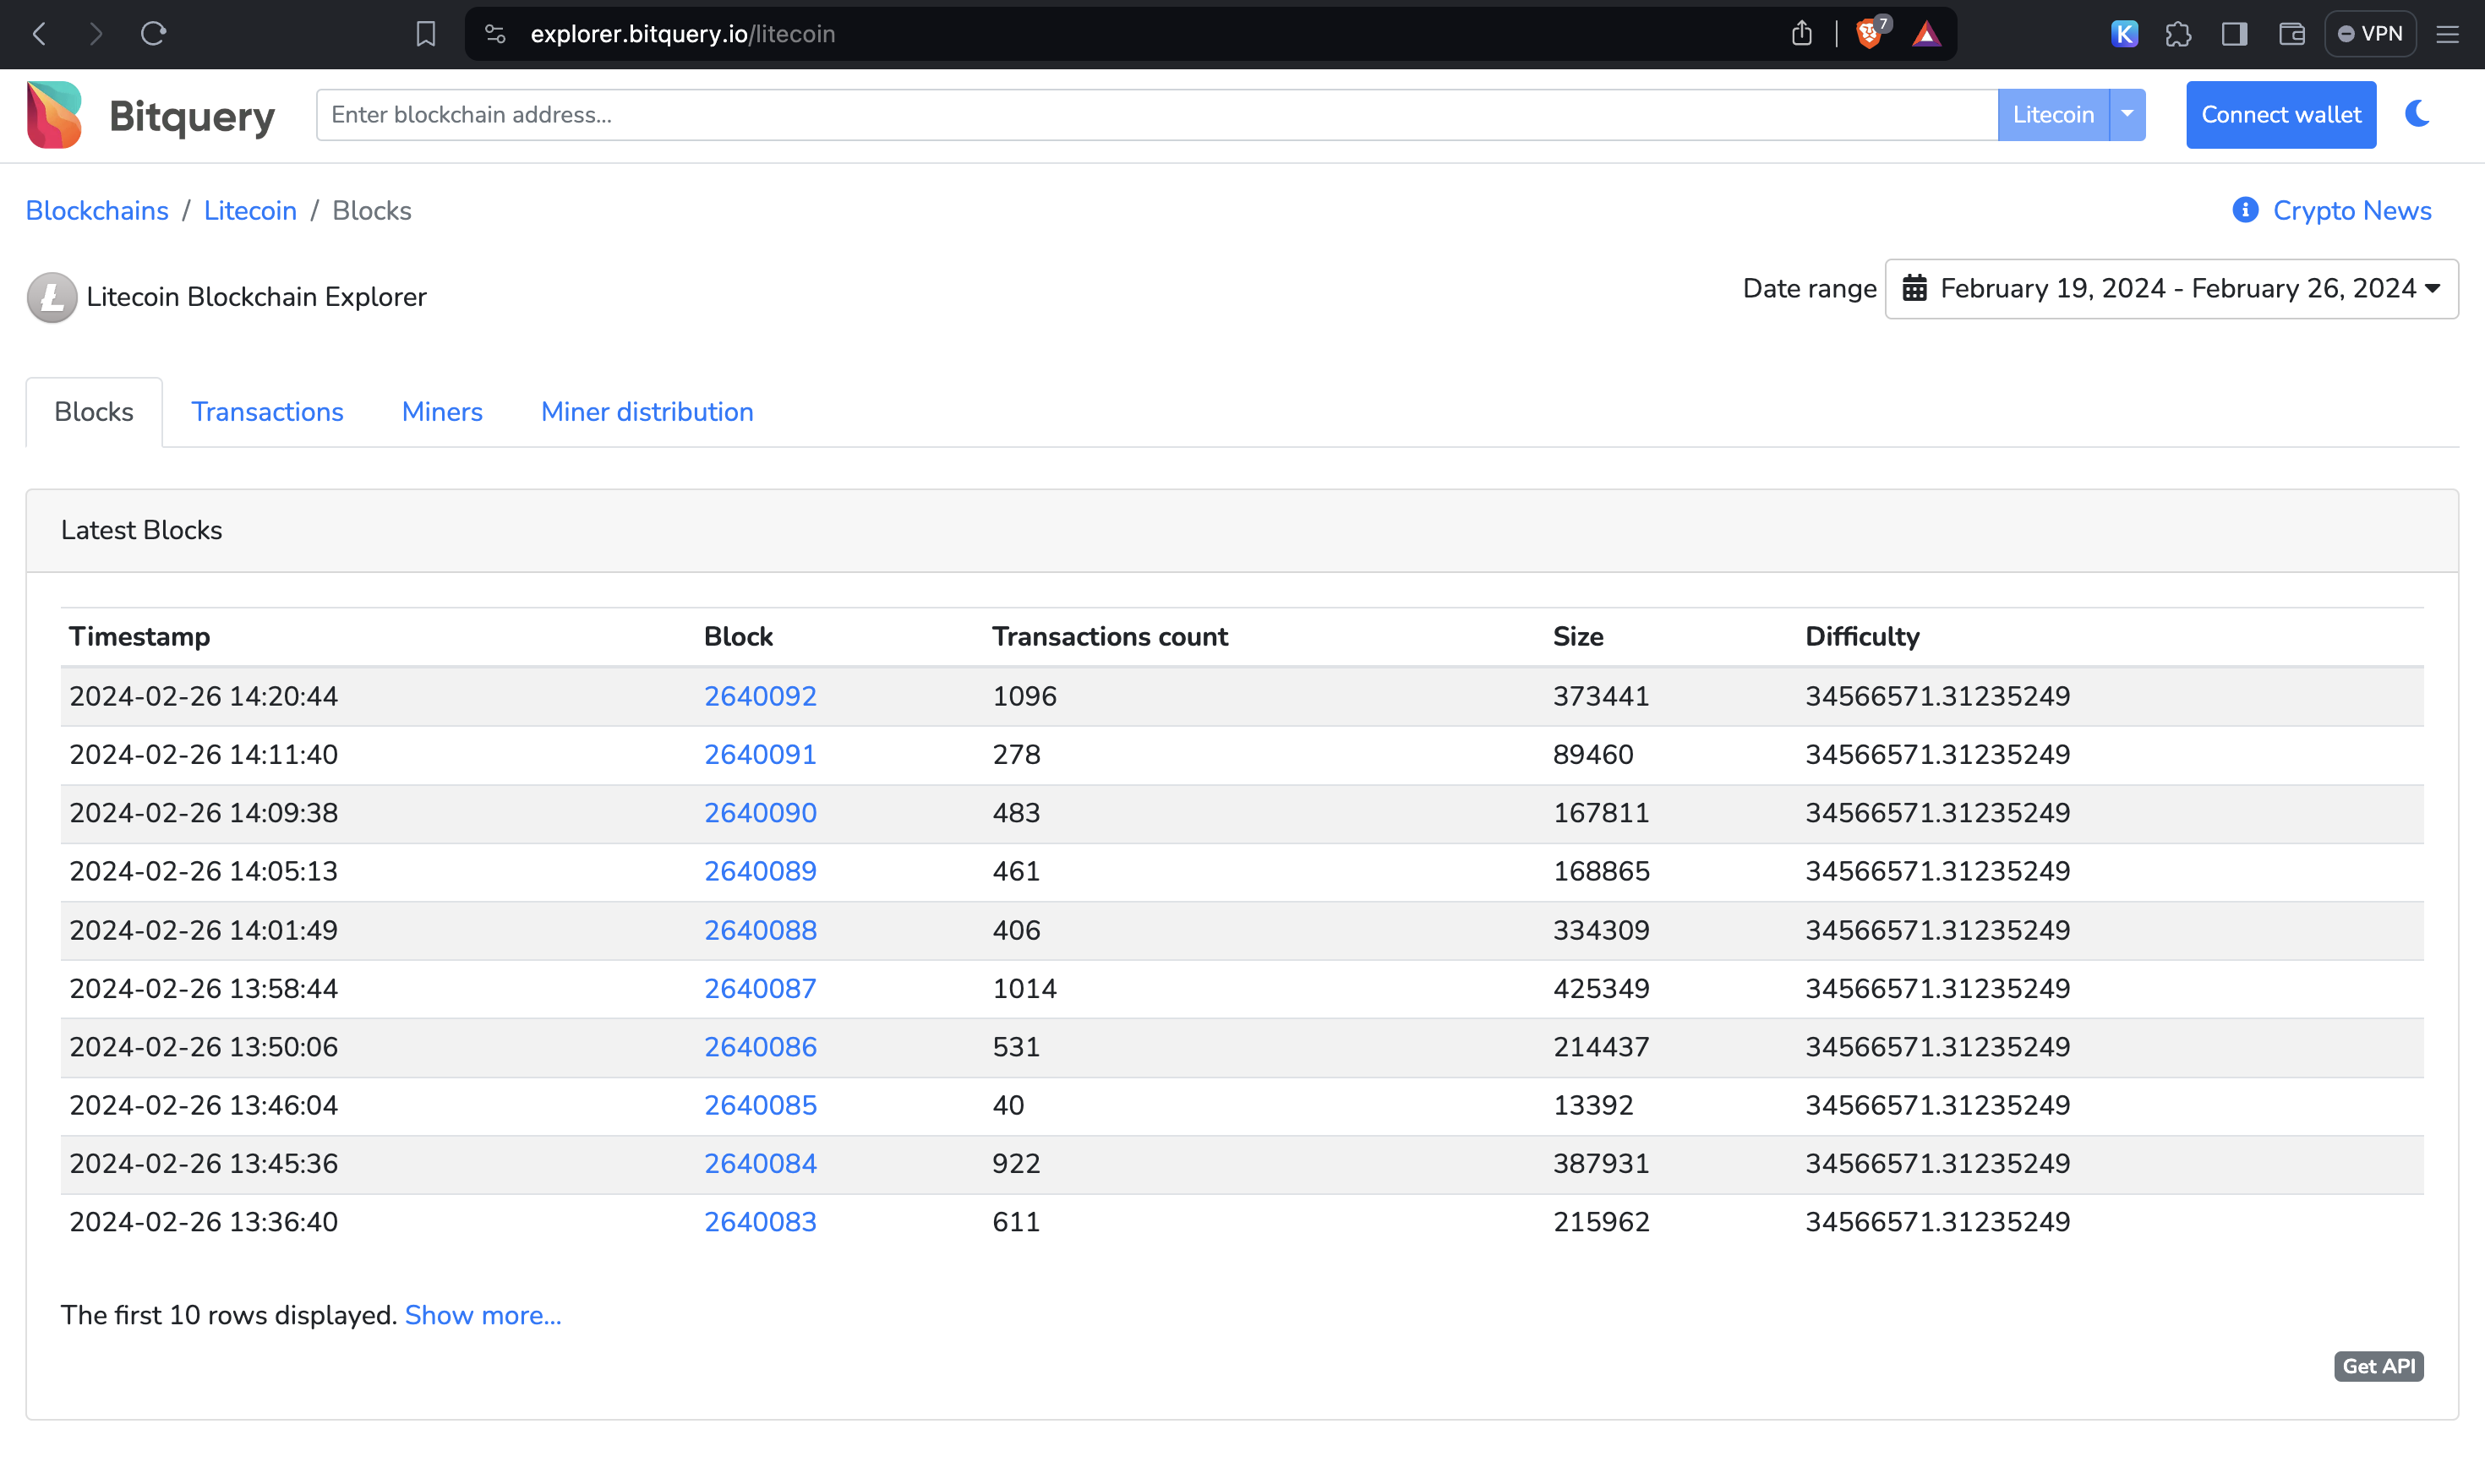The width and height of the screenshot is (2485, 1484).
Task: Open block 2640090
Action: click(760, 813)
